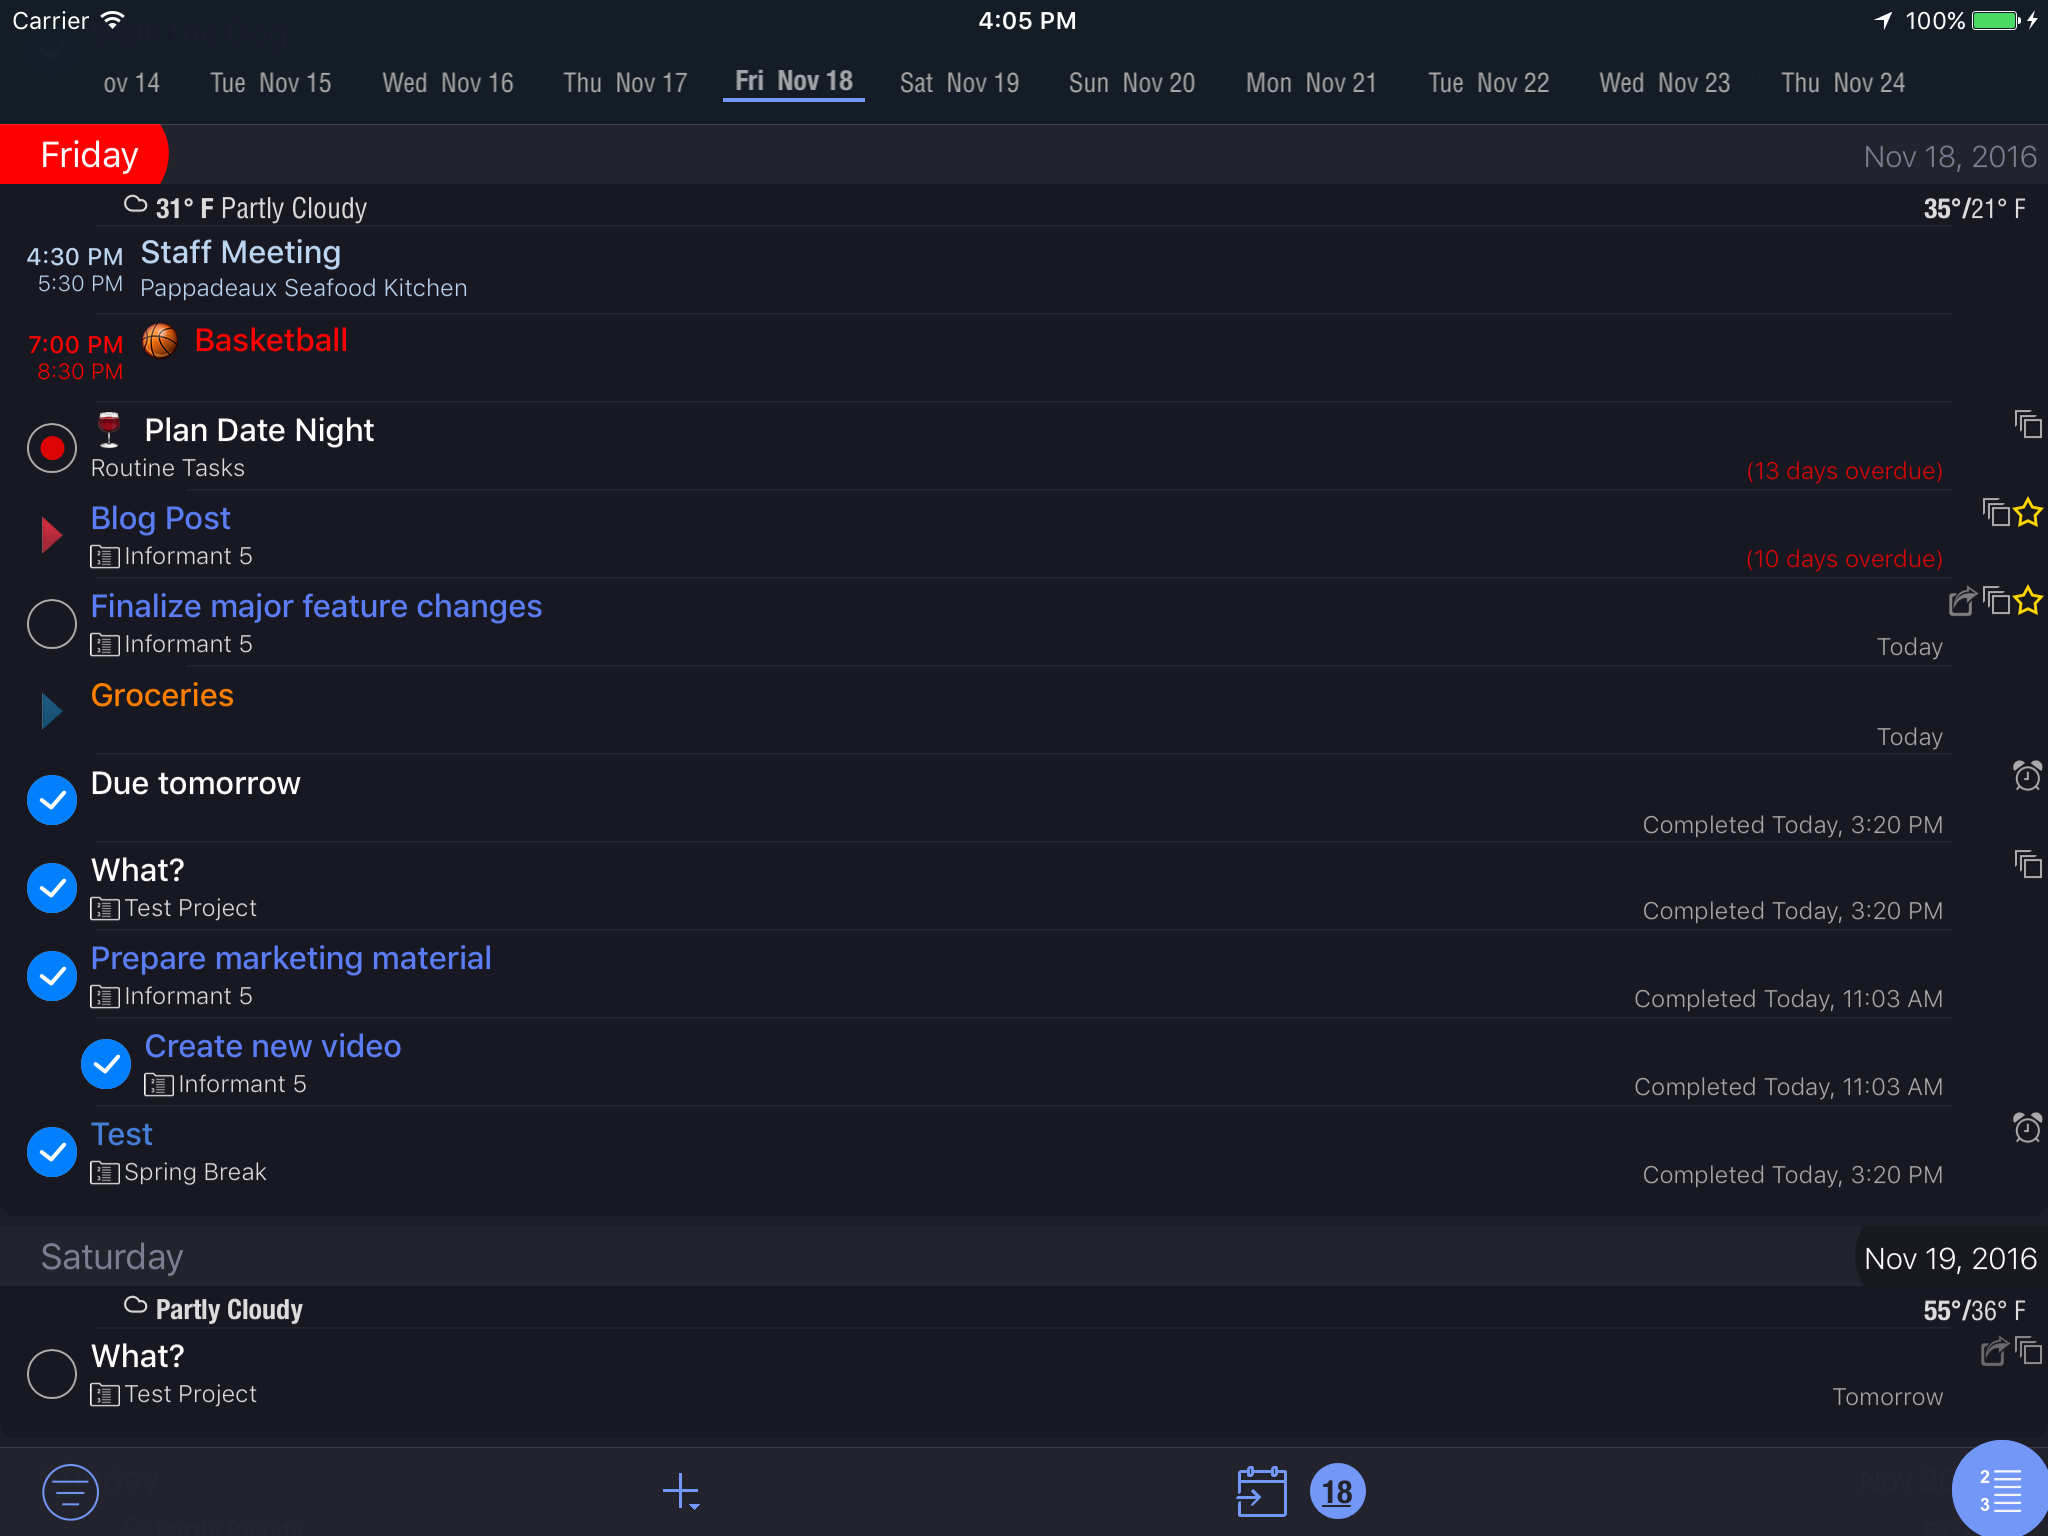Image resolution: width=2048 pixels, height=1536 pixels.
Task: Tap the alarm icon on the Test task
Action: pyautogui.click(x=2027, y=1128)
